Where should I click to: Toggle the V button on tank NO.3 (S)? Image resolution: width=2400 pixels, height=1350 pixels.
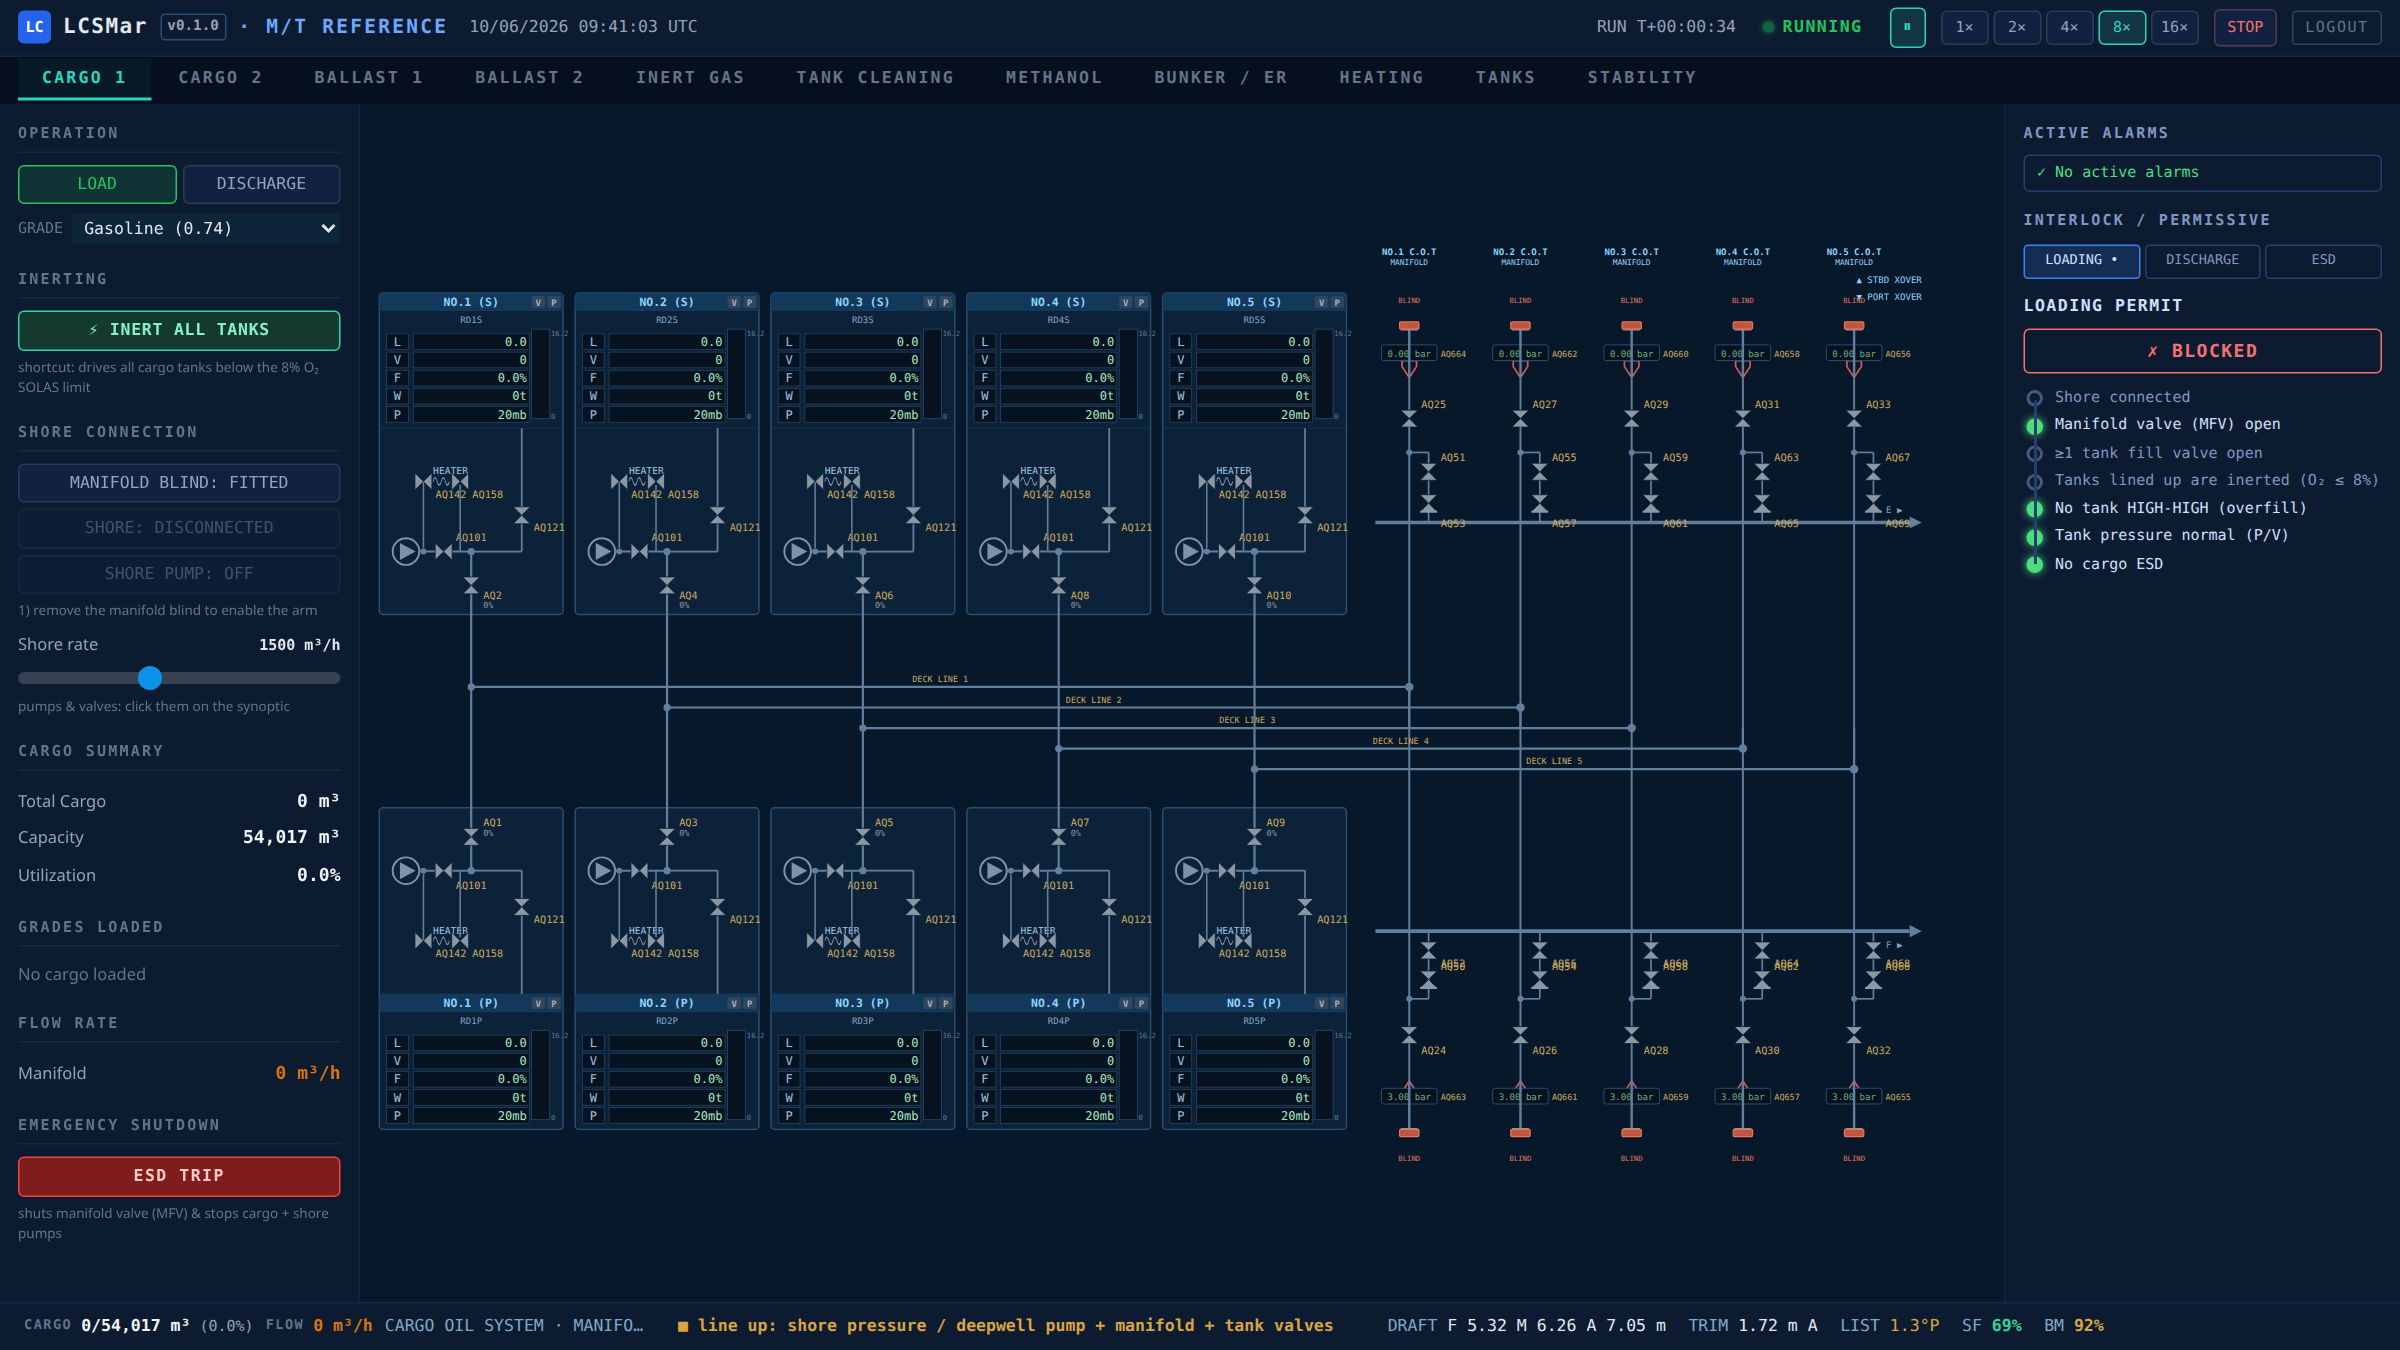[x=930, y=302]
